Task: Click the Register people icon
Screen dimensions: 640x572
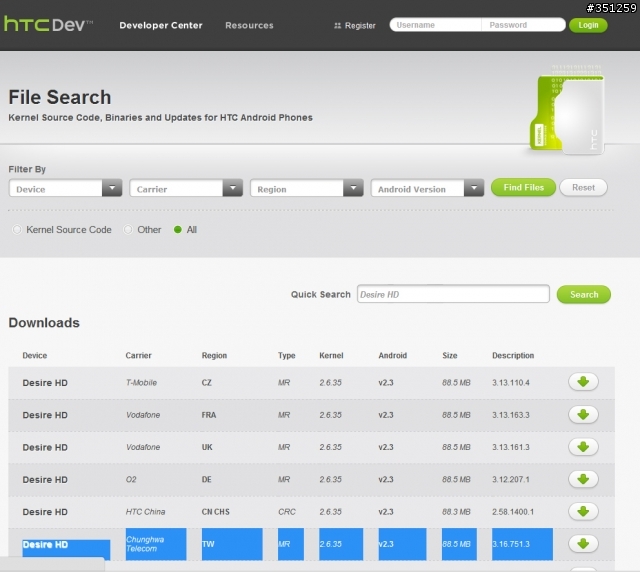Action: (337, 25)
